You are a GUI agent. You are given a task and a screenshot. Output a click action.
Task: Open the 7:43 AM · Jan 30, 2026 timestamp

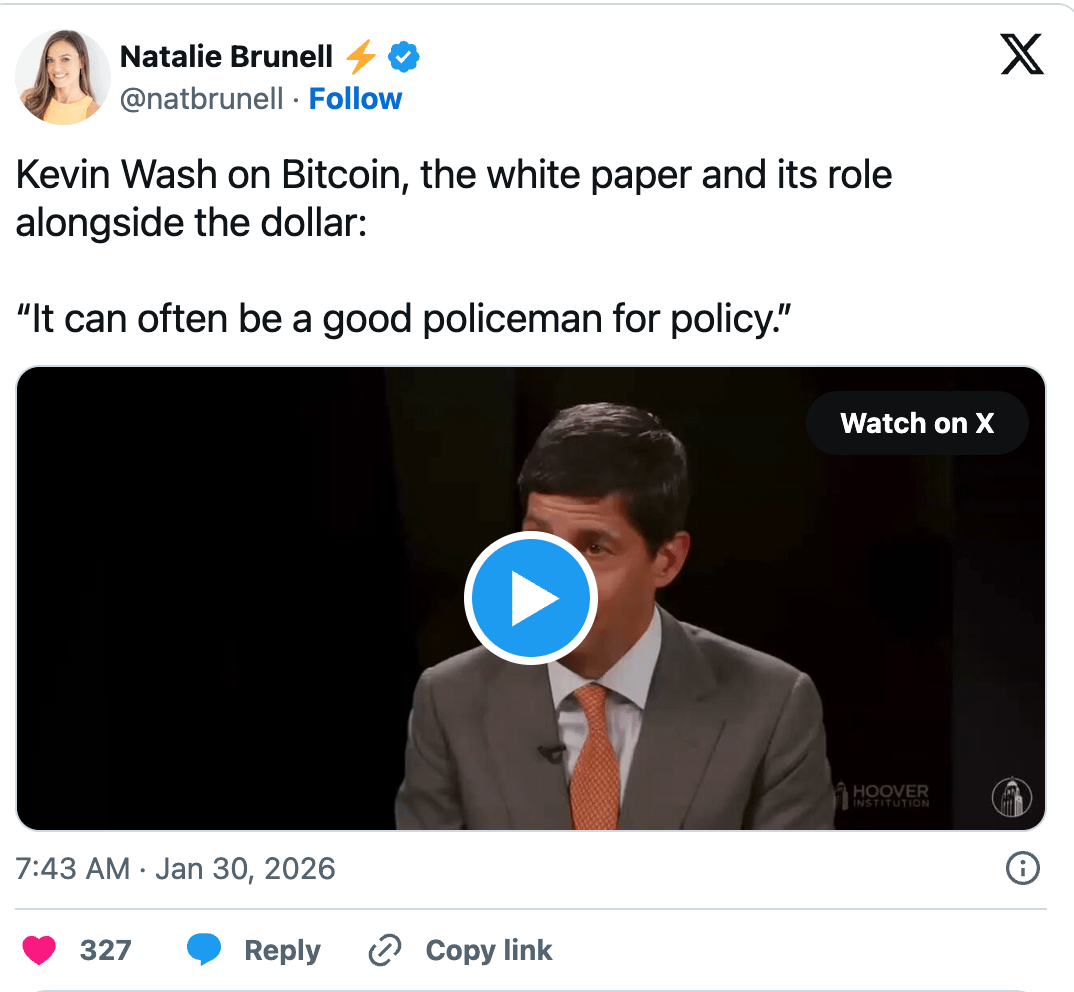tap(176, 869)
